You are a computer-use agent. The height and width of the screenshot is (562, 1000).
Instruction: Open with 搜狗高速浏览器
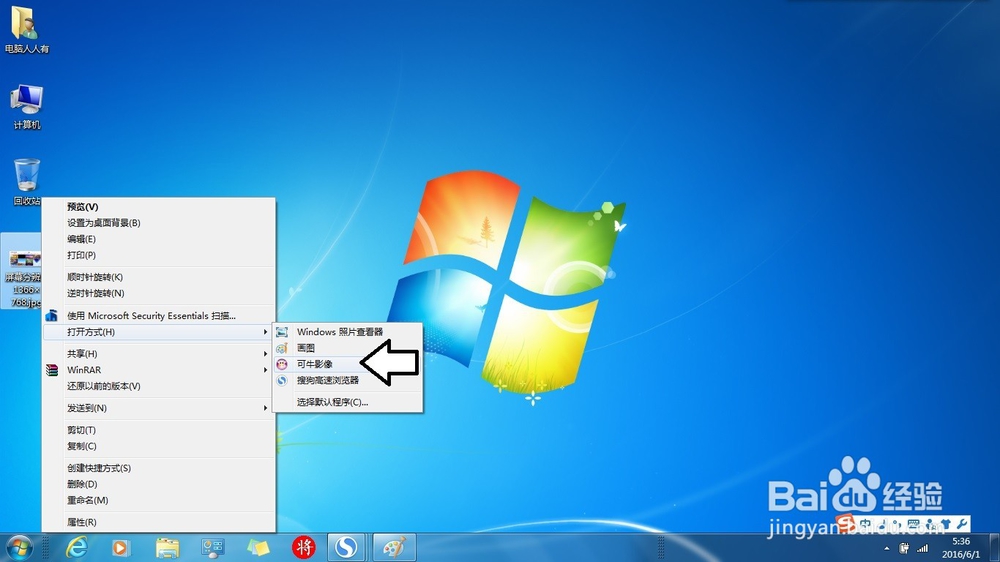tap(348, 380)
